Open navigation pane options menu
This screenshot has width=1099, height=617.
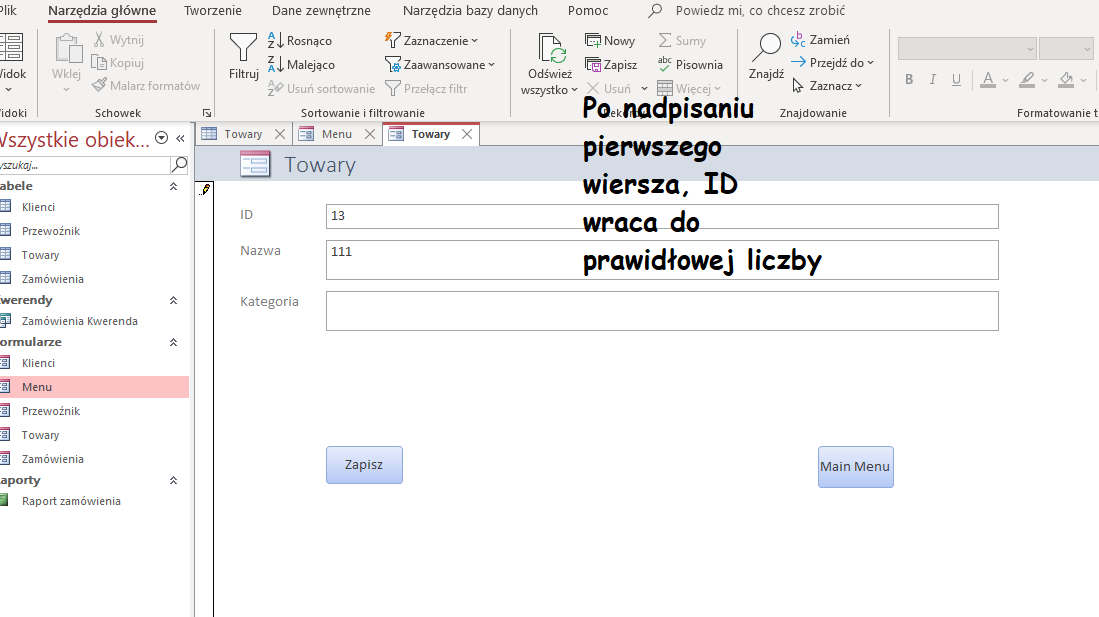pyautogui.click(x=161, y=138)
